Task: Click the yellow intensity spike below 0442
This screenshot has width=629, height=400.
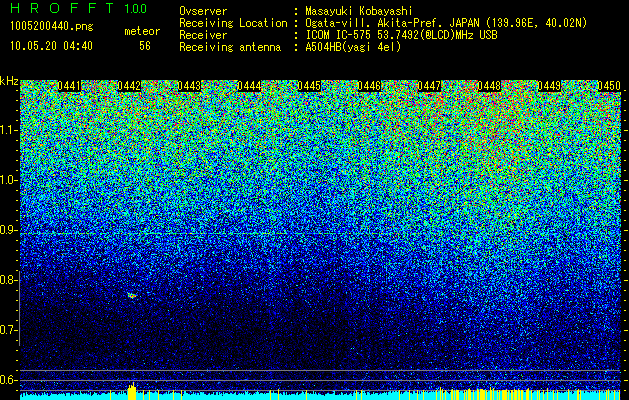Action: click(x=132, y=391)
